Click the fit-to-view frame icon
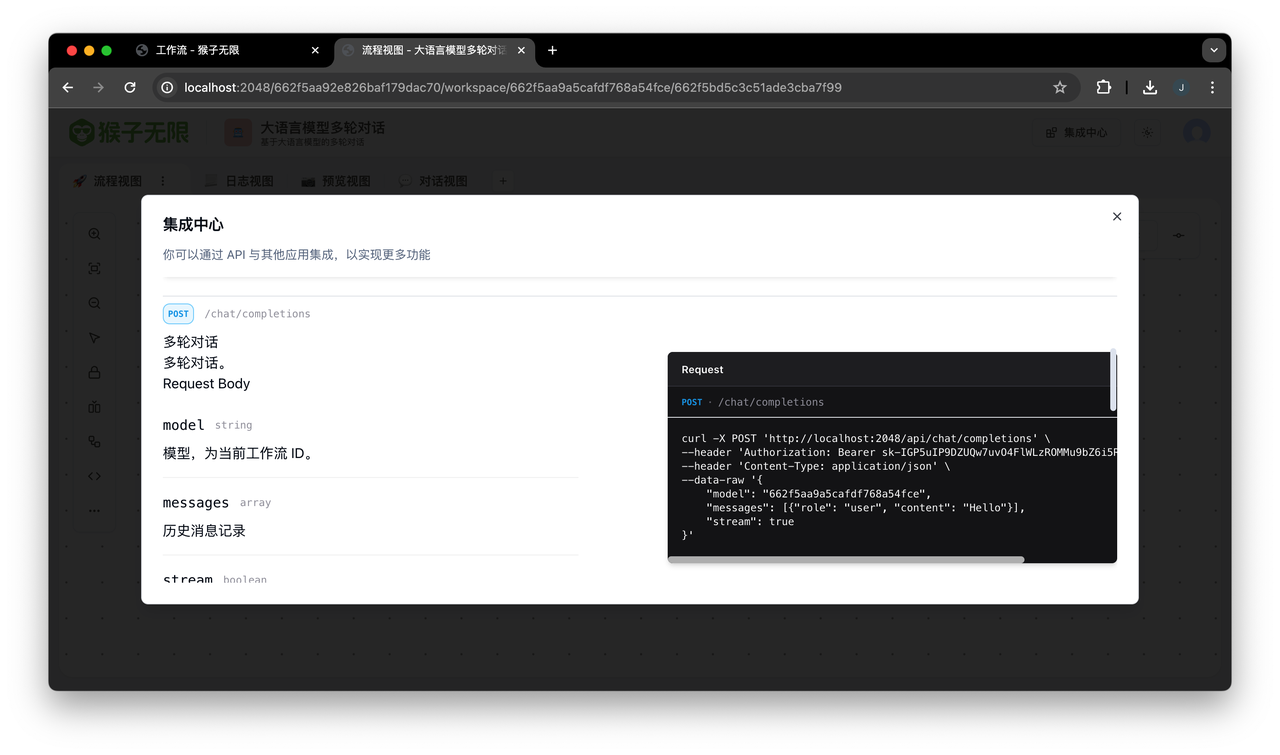The width and height of the screenshot is (1280, 755). (x=94, y=269)
